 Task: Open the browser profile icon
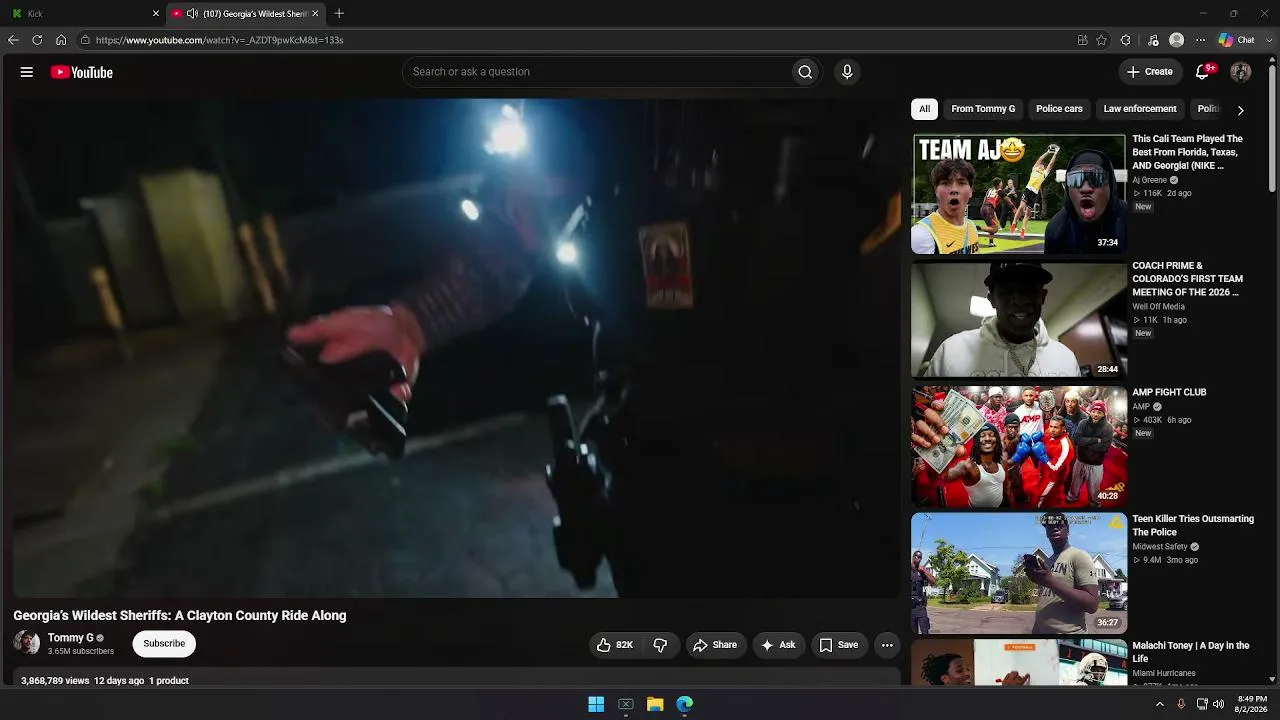[1177, 40]
